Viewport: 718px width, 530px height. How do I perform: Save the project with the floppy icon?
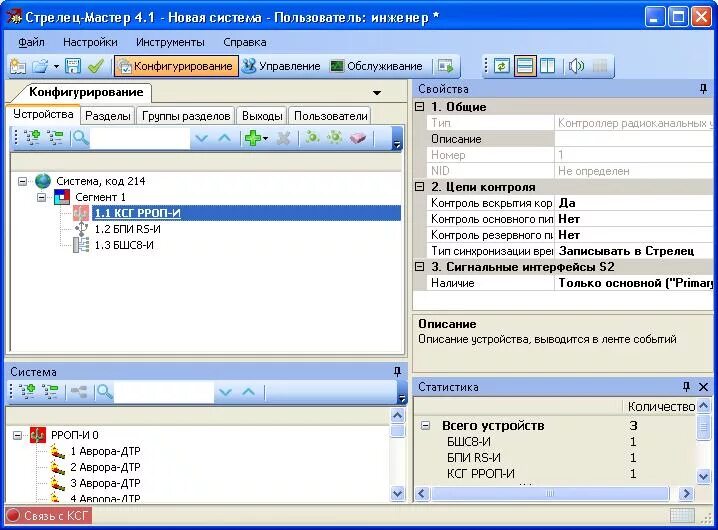(x=73, y=66)
